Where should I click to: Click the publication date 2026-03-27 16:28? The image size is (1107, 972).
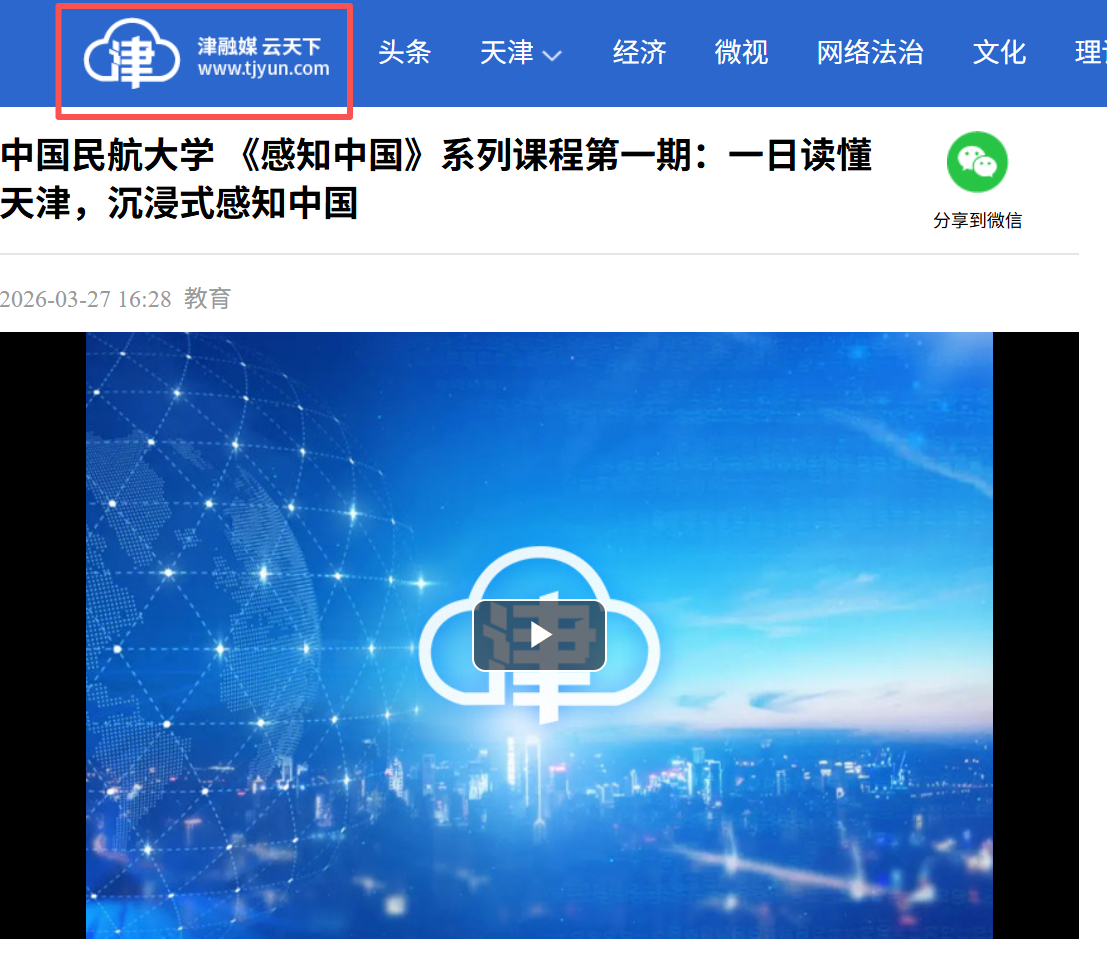85,299
